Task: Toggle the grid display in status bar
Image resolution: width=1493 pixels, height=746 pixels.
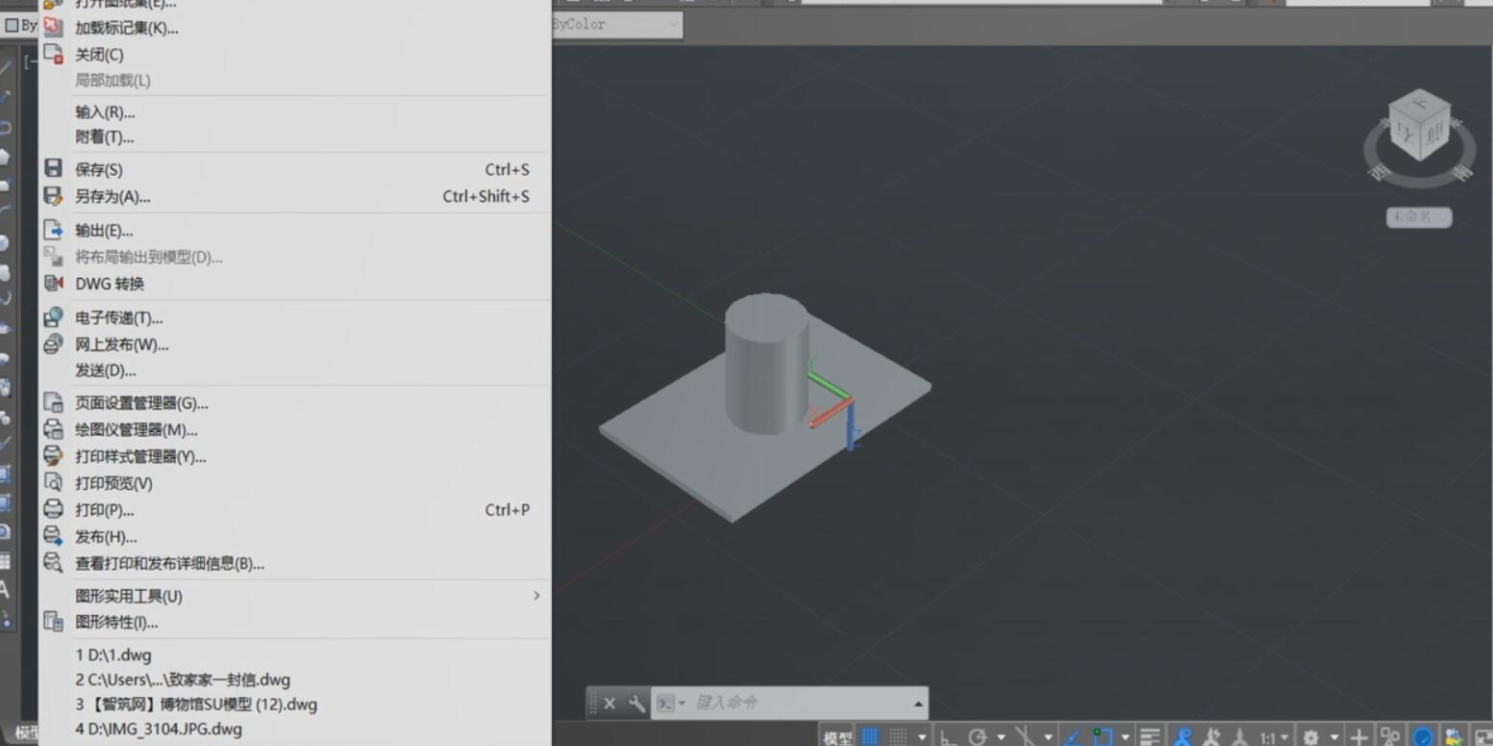Action: click(870, 738)
